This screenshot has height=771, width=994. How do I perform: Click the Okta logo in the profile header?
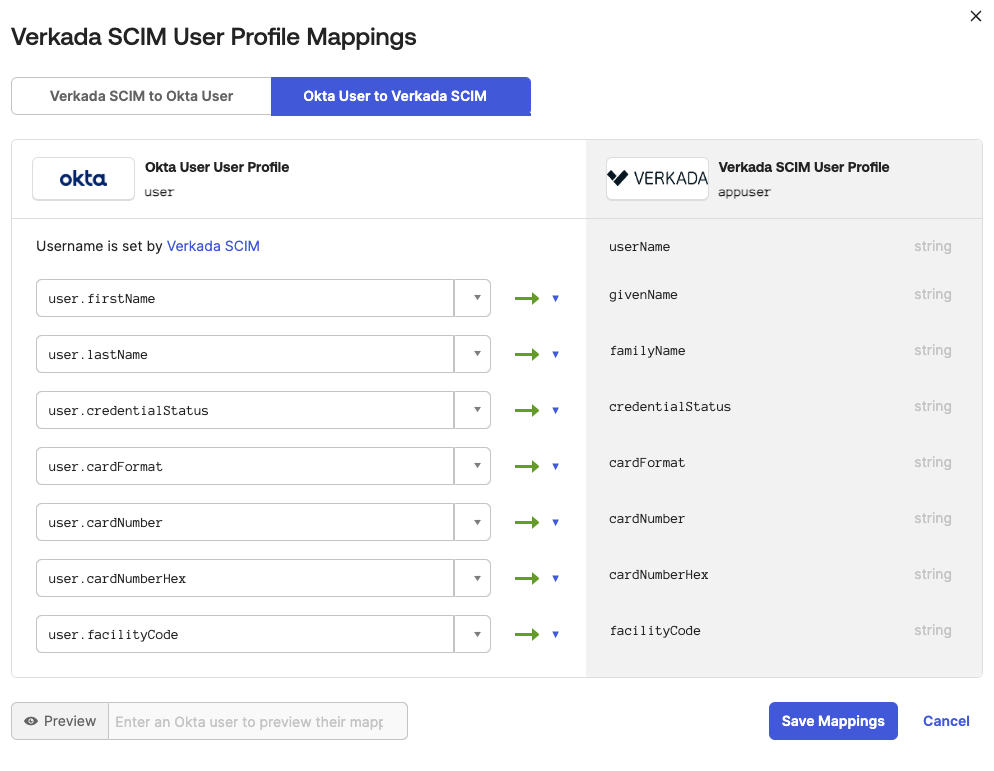(83, 179)
